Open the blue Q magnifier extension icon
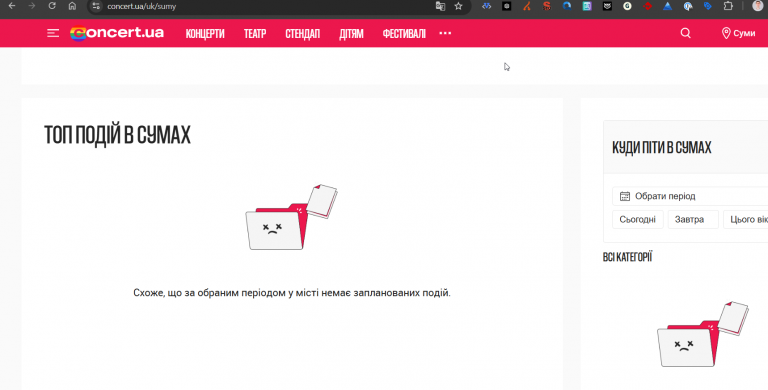The height and width of the screenshot is (390, 768). [x=567, y=6]
